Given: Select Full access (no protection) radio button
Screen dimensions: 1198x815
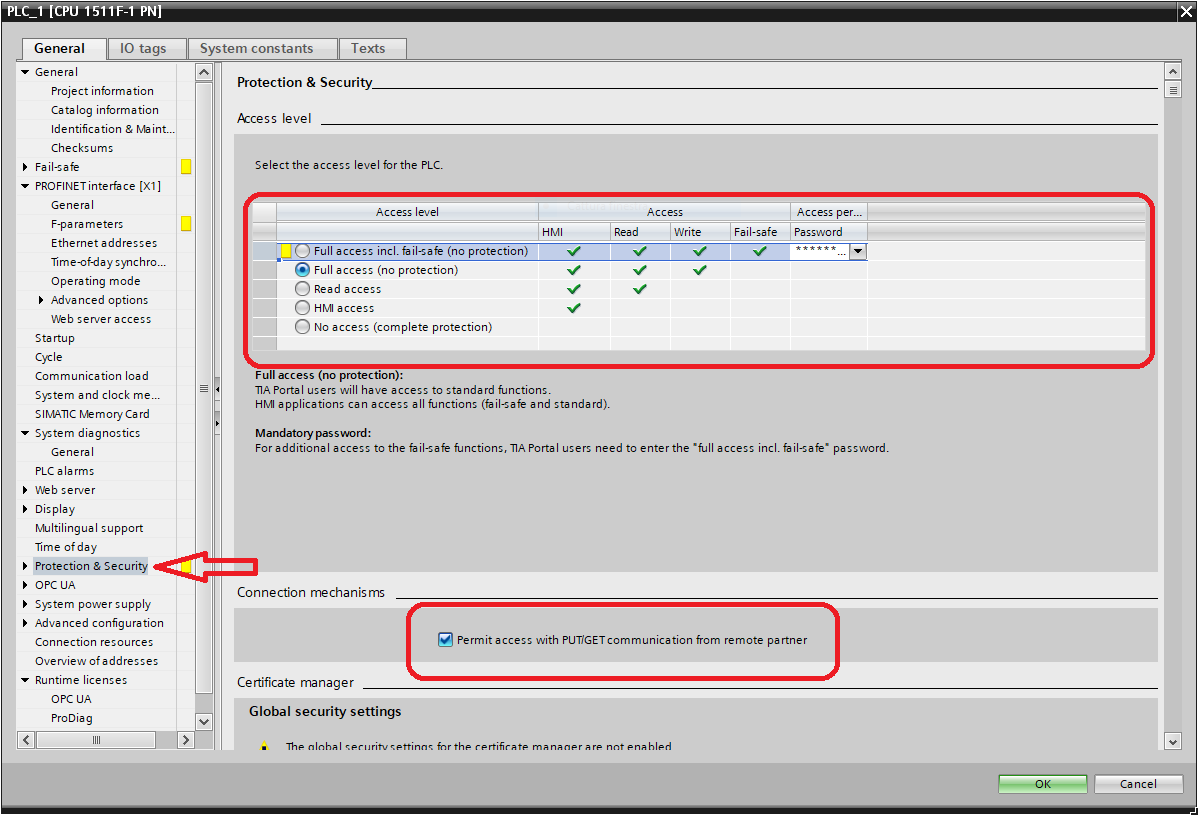Looking at the screenshot, I should pos(303,270).
